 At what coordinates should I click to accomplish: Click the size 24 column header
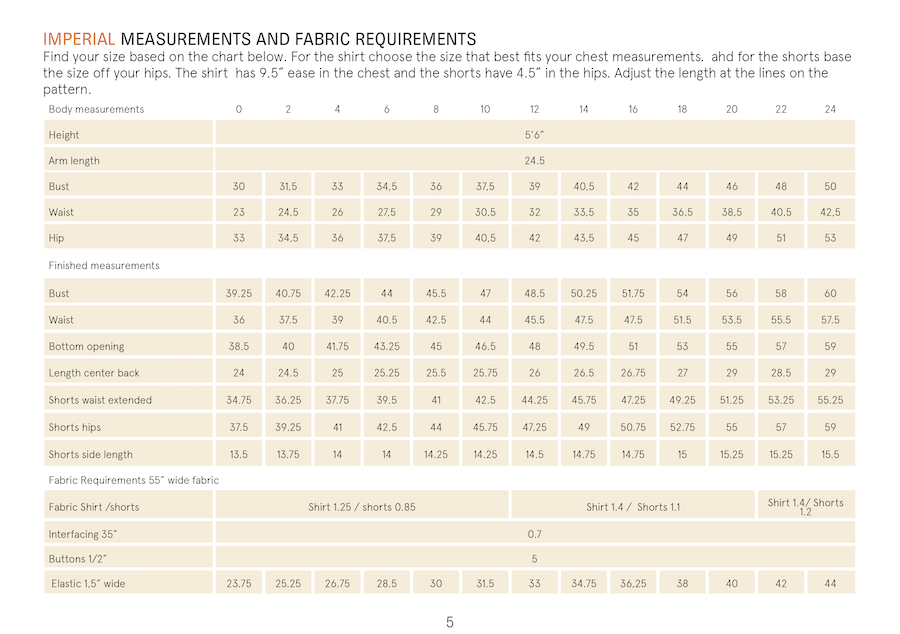(x=830, y=109)
